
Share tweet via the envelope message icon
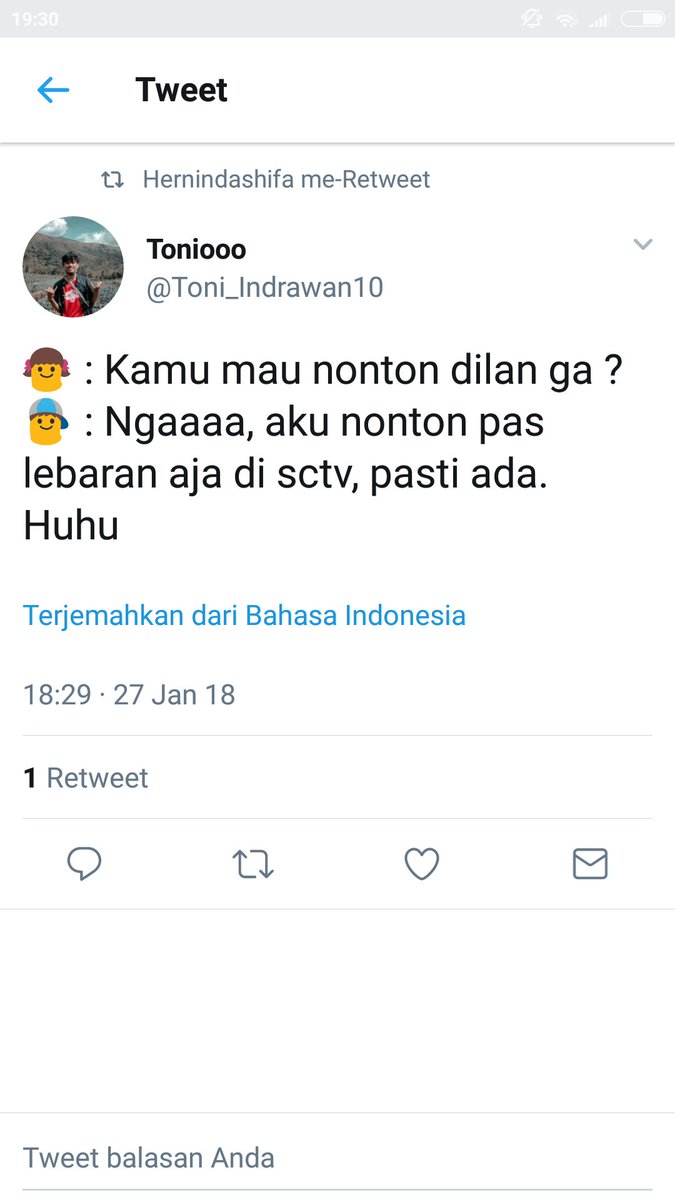pyautogui.click(x=590, y=864)
